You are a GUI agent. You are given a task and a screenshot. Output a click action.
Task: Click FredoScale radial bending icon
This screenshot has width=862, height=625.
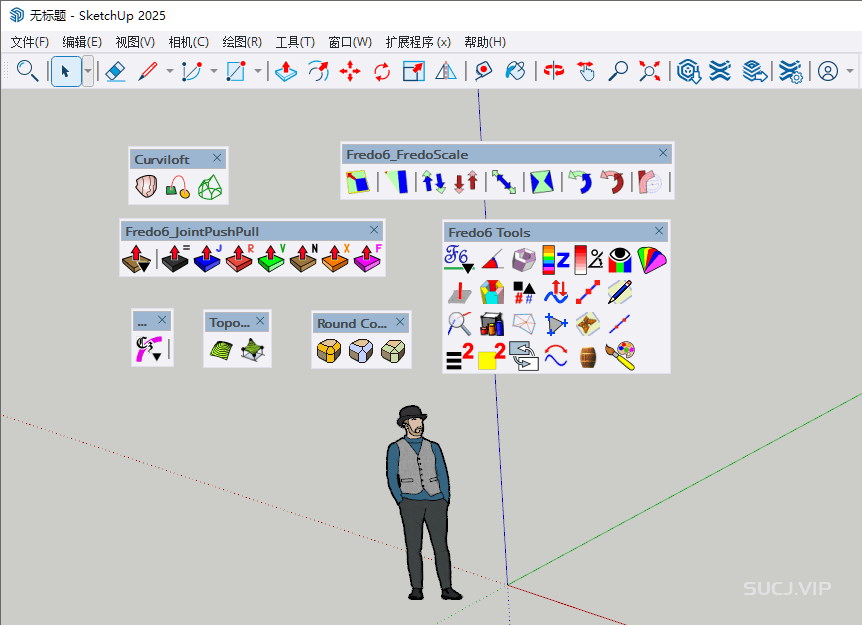[650, 182]
